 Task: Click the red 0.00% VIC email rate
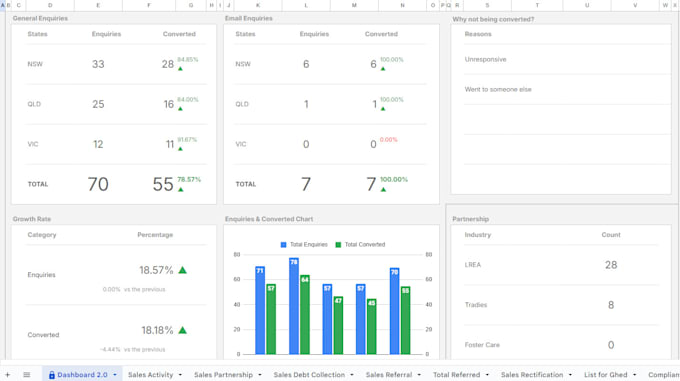(389, 140)
